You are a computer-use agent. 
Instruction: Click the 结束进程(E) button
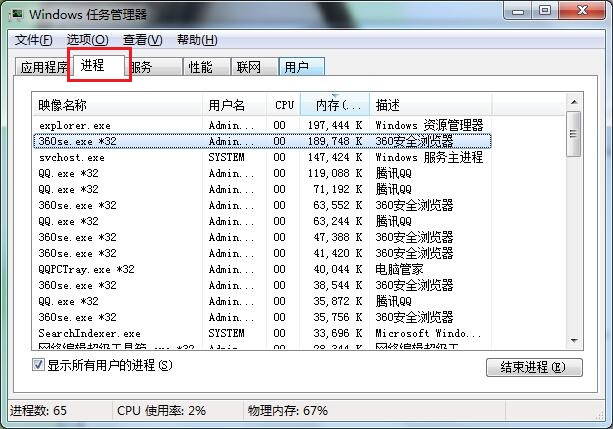point(534,367)
